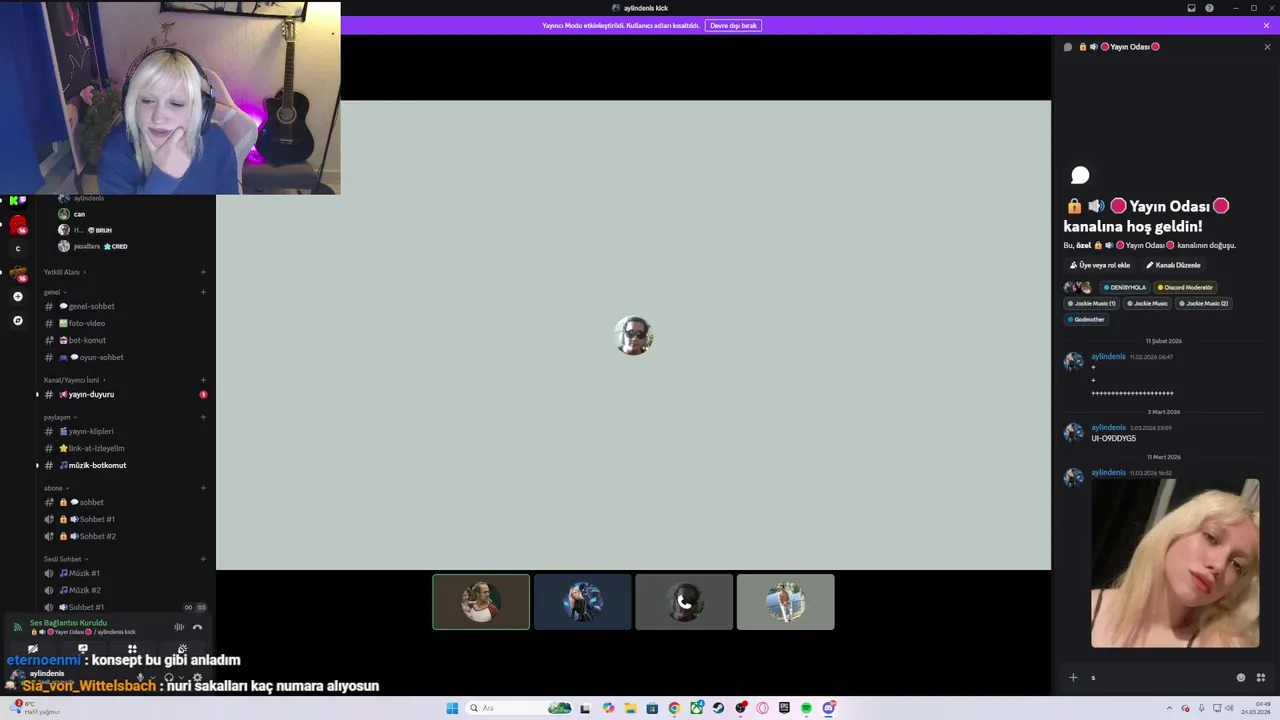Add a channel to paylaşım category
Image resolution: width=1280 pixels, height=720 pixels.
point(203,417)
